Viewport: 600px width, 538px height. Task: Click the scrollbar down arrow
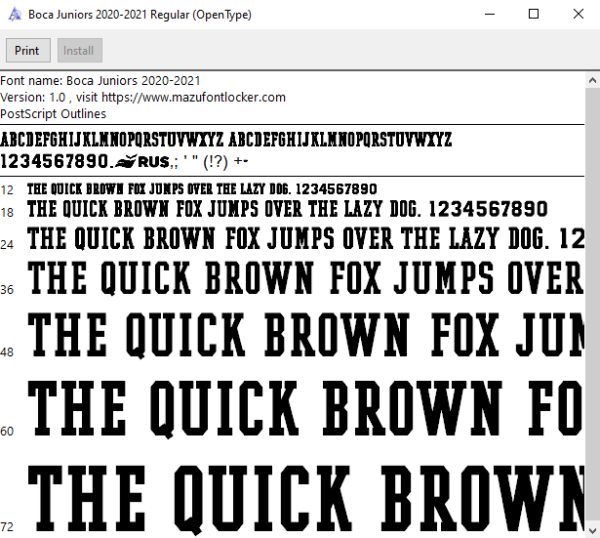click(x=592, y=531)
